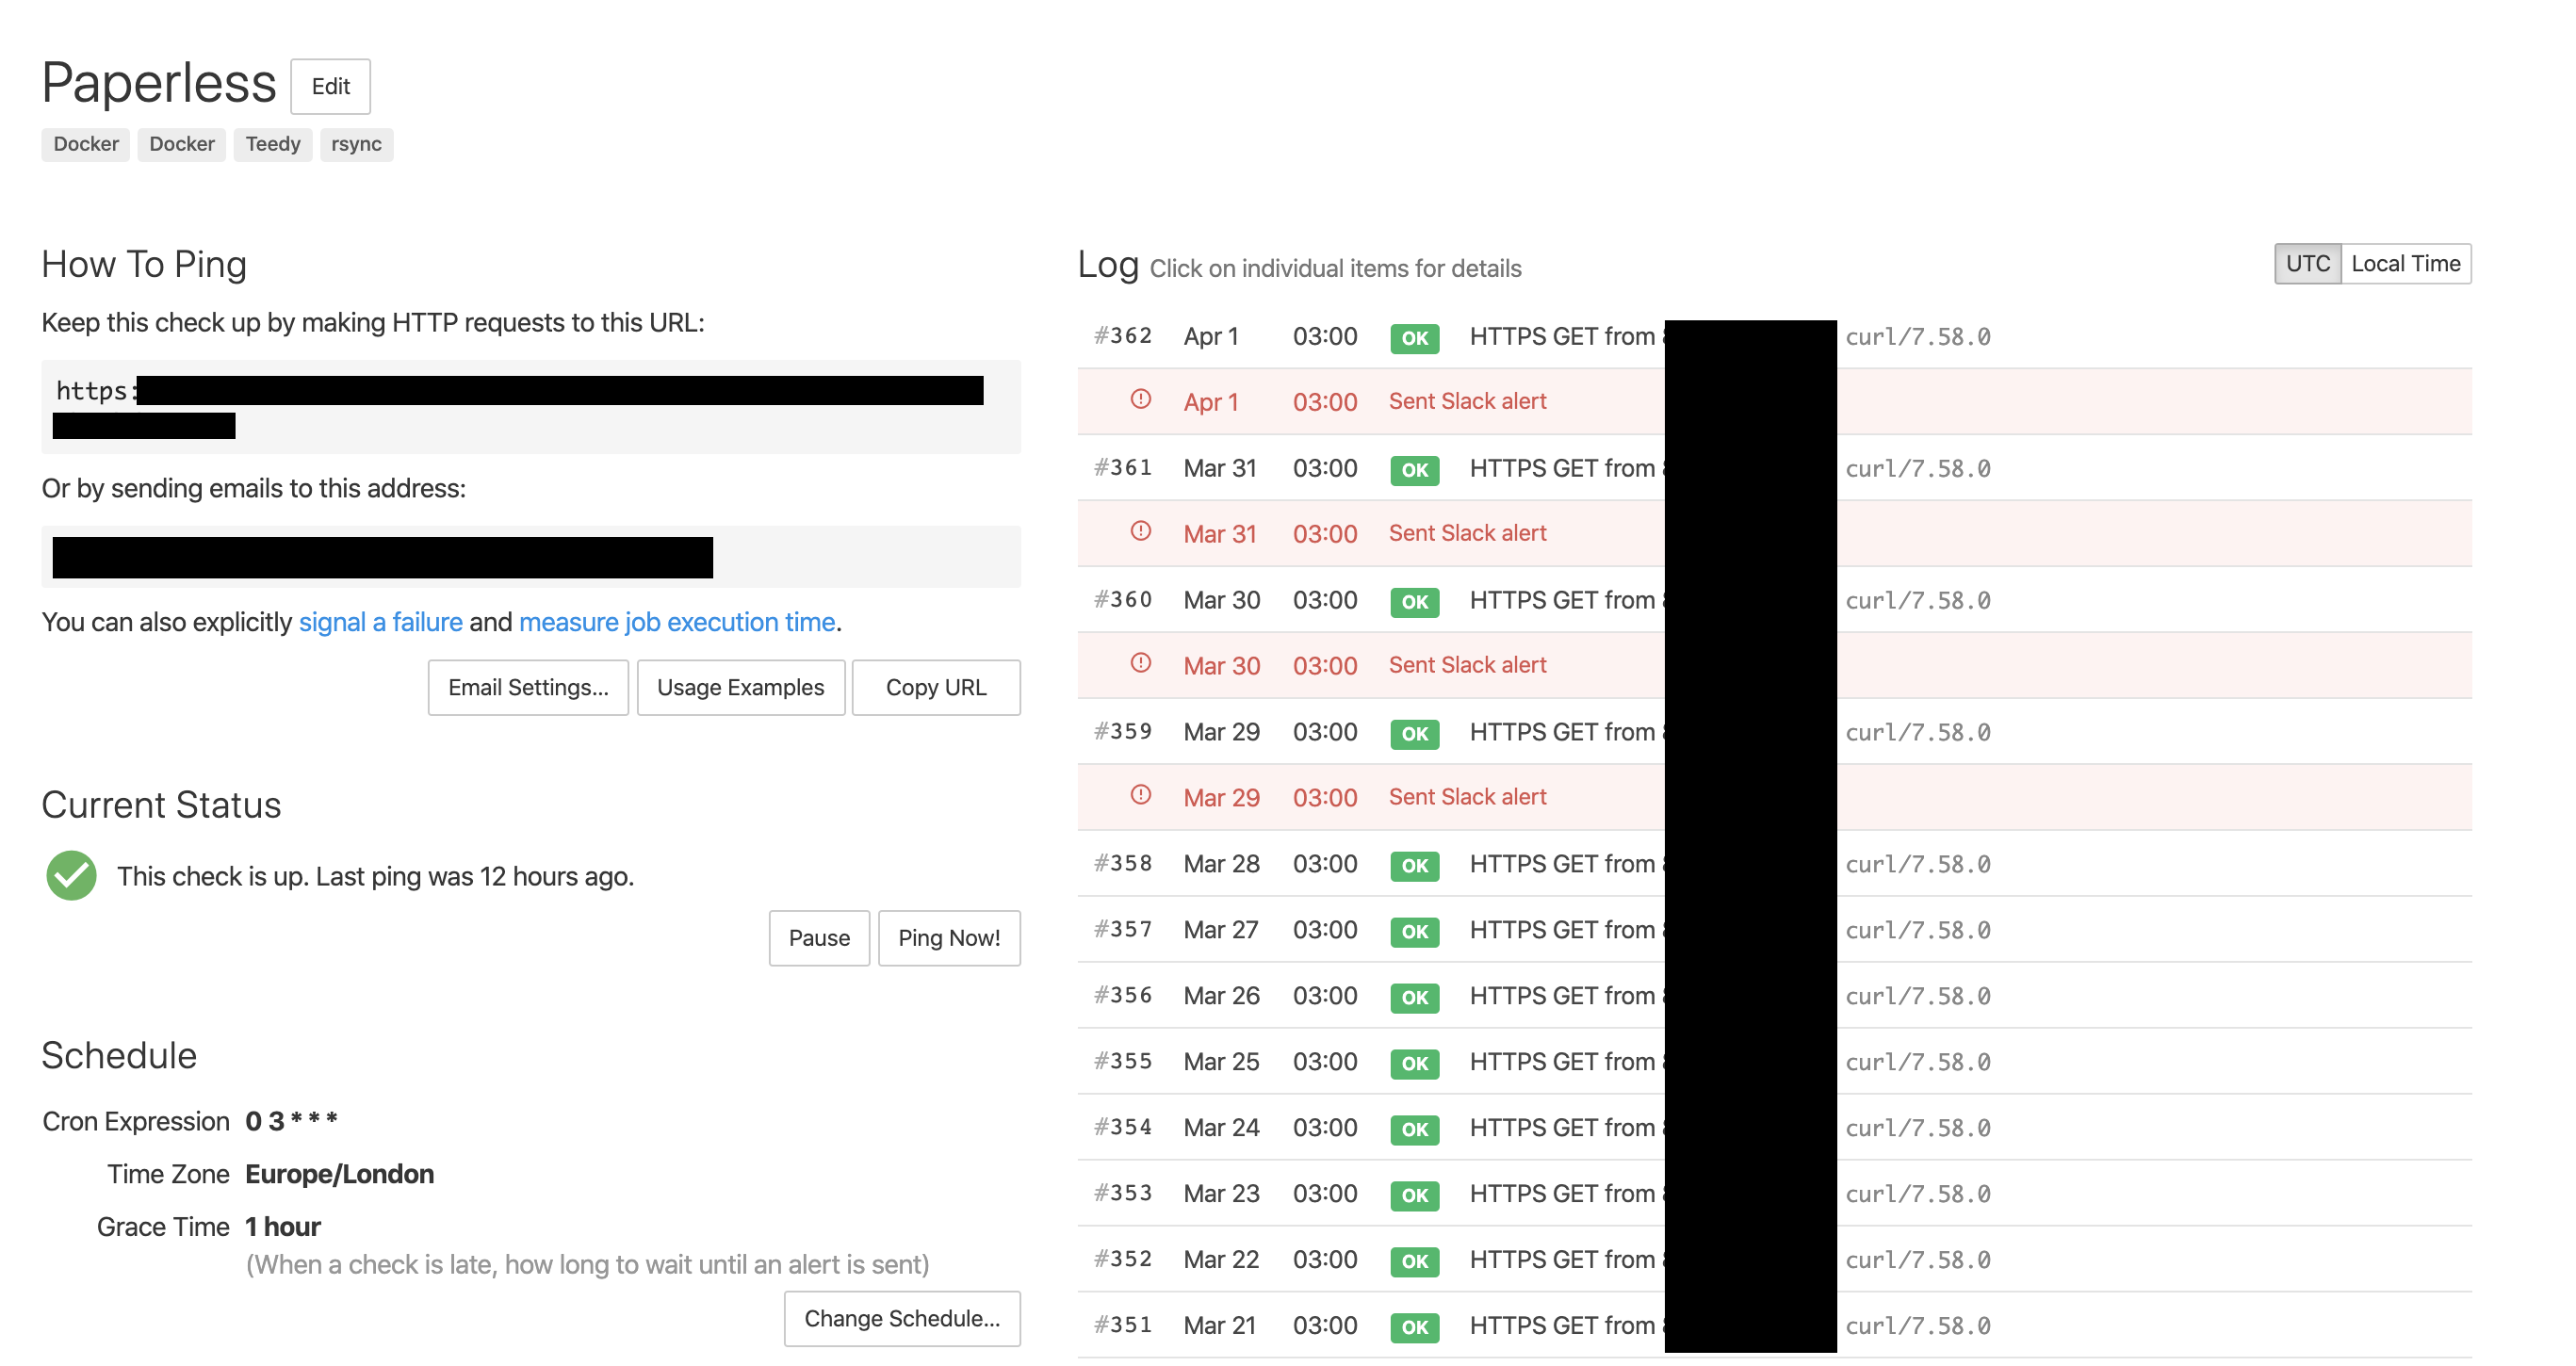Click the Apr 1 alert warning icon

tap(1140, 399)
